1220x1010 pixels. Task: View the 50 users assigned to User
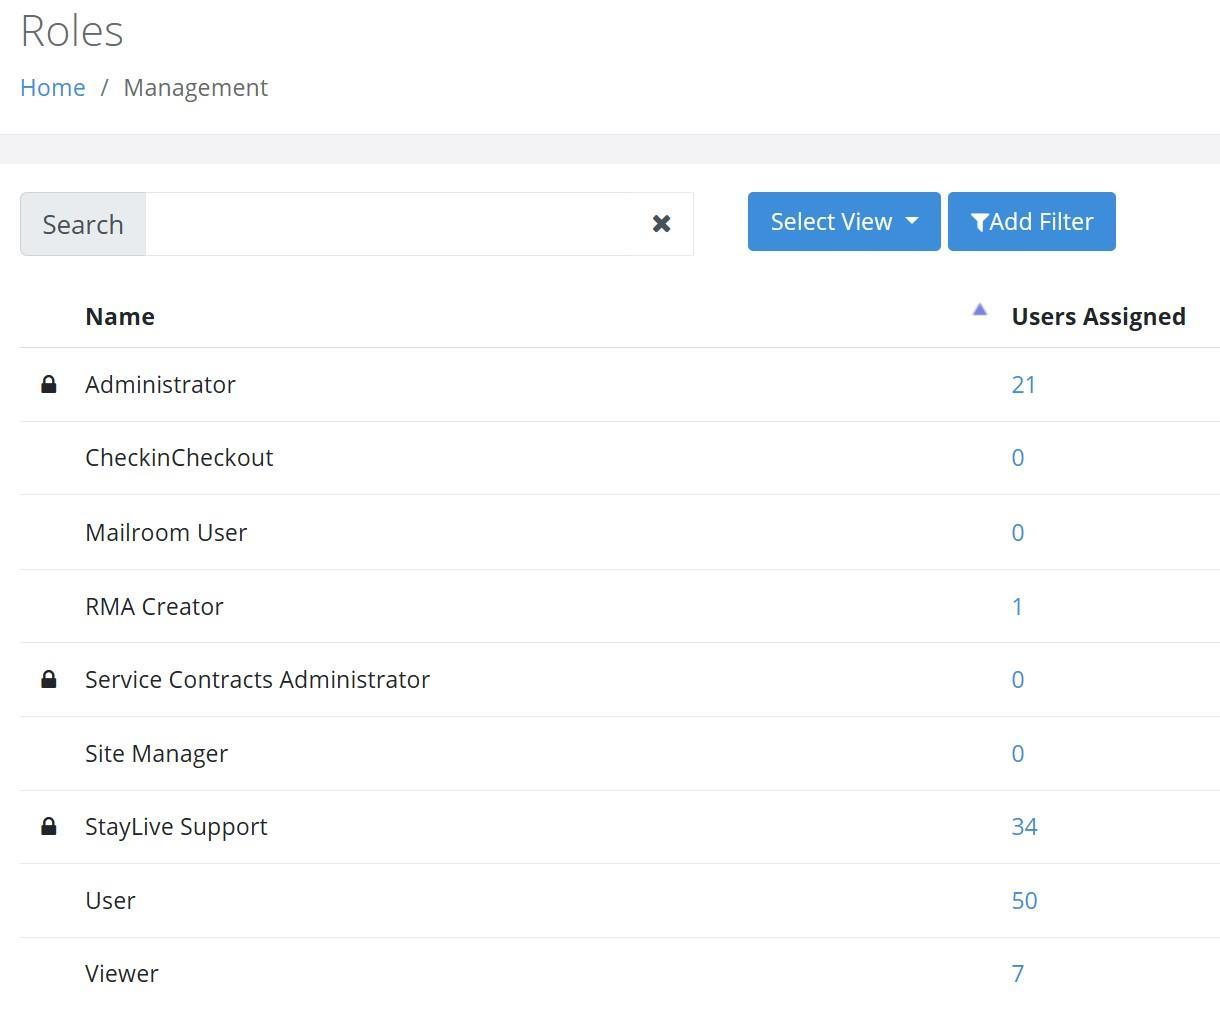[x=1025, y=900]
